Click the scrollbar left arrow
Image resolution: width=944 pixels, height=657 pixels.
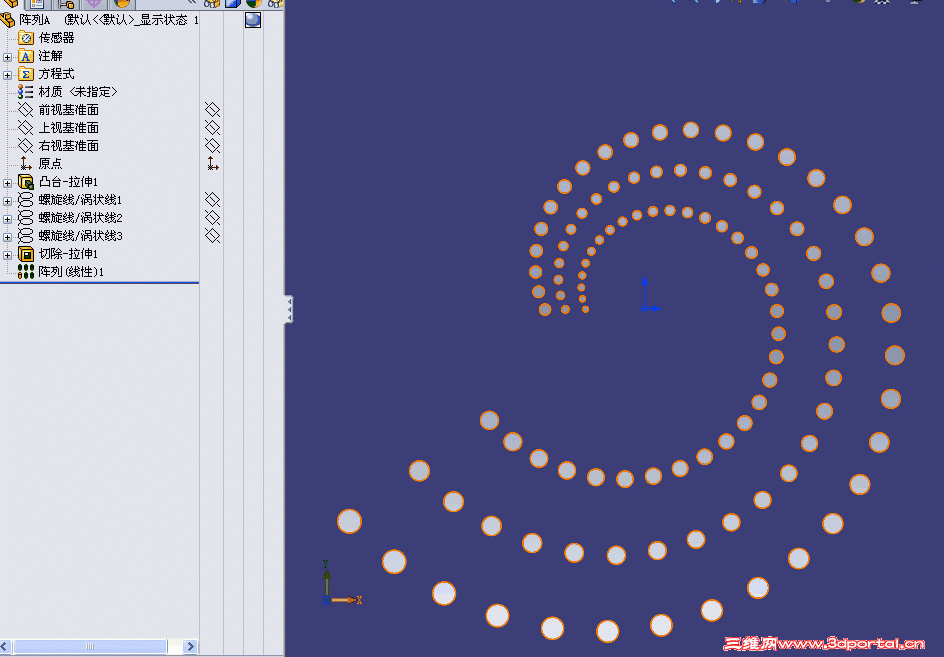(5, 647)
